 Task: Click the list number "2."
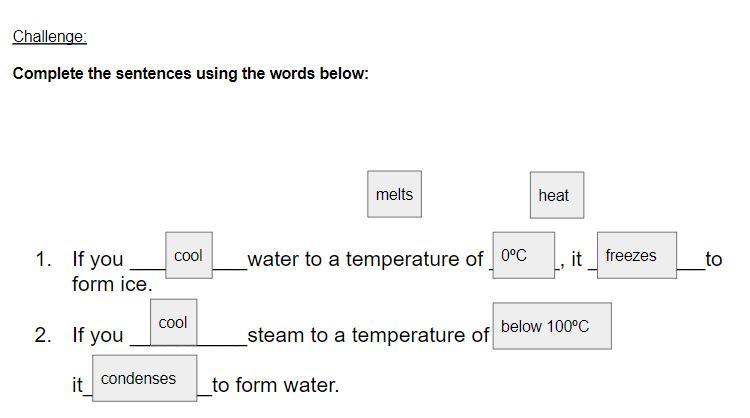[42, 336]
